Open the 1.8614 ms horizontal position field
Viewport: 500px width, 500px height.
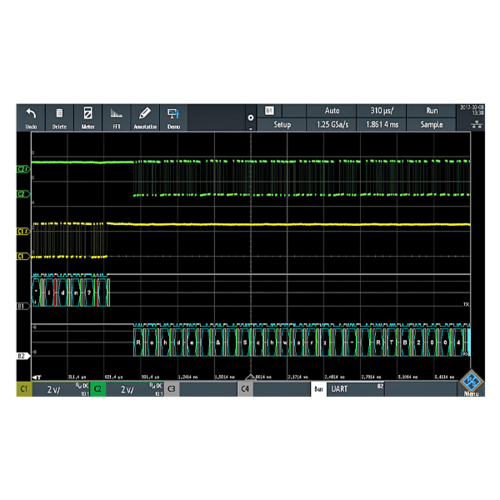pyautogui.click(x=382, y=125)
